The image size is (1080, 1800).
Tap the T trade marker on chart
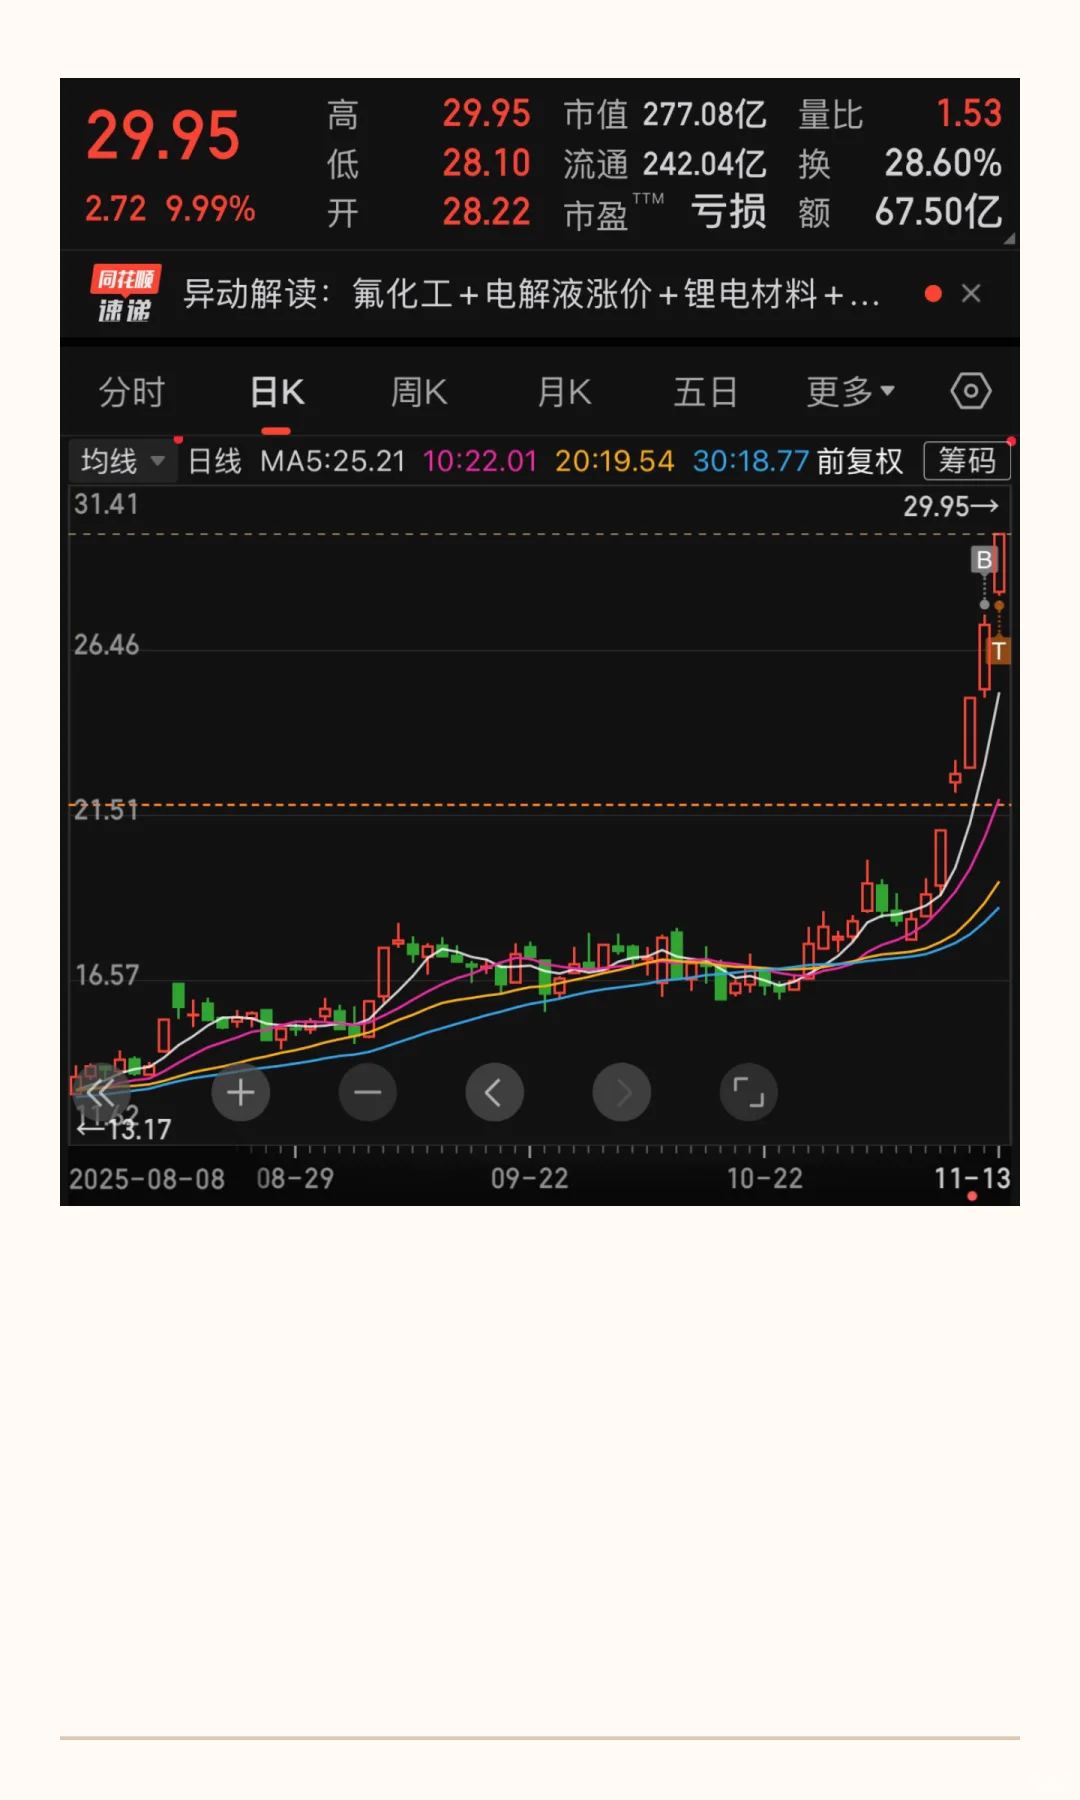998,651
